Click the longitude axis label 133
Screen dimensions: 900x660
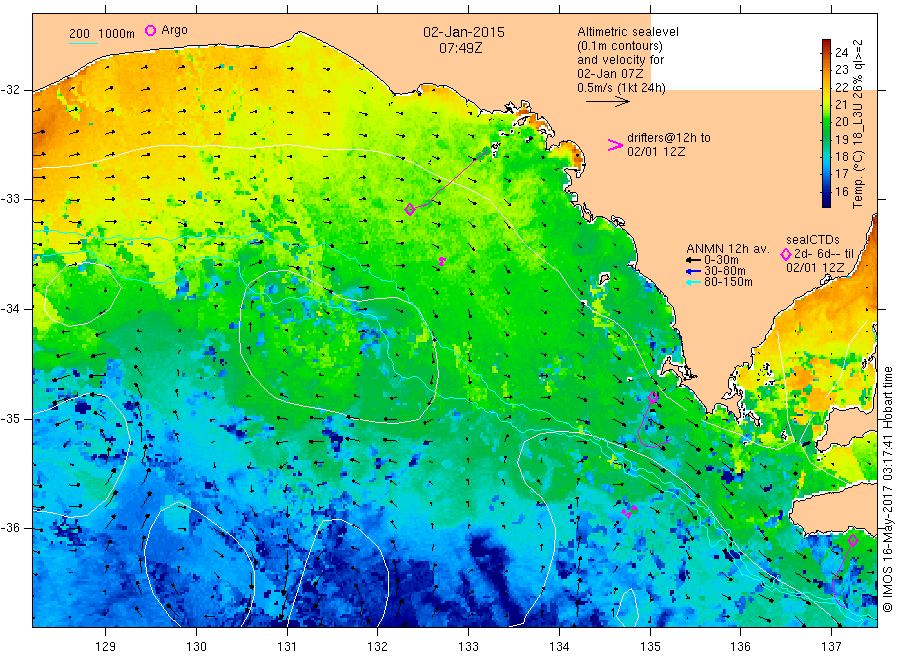tap(468, 646)
